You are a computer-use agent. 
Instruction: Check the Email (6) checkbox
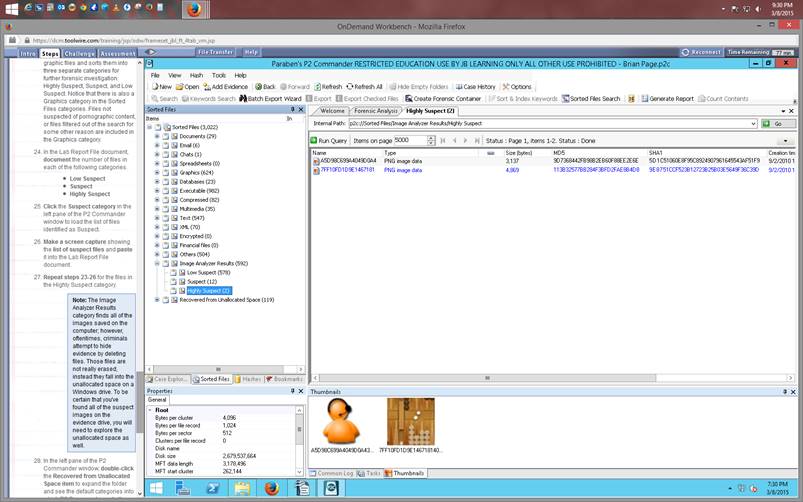click(165, 146)
